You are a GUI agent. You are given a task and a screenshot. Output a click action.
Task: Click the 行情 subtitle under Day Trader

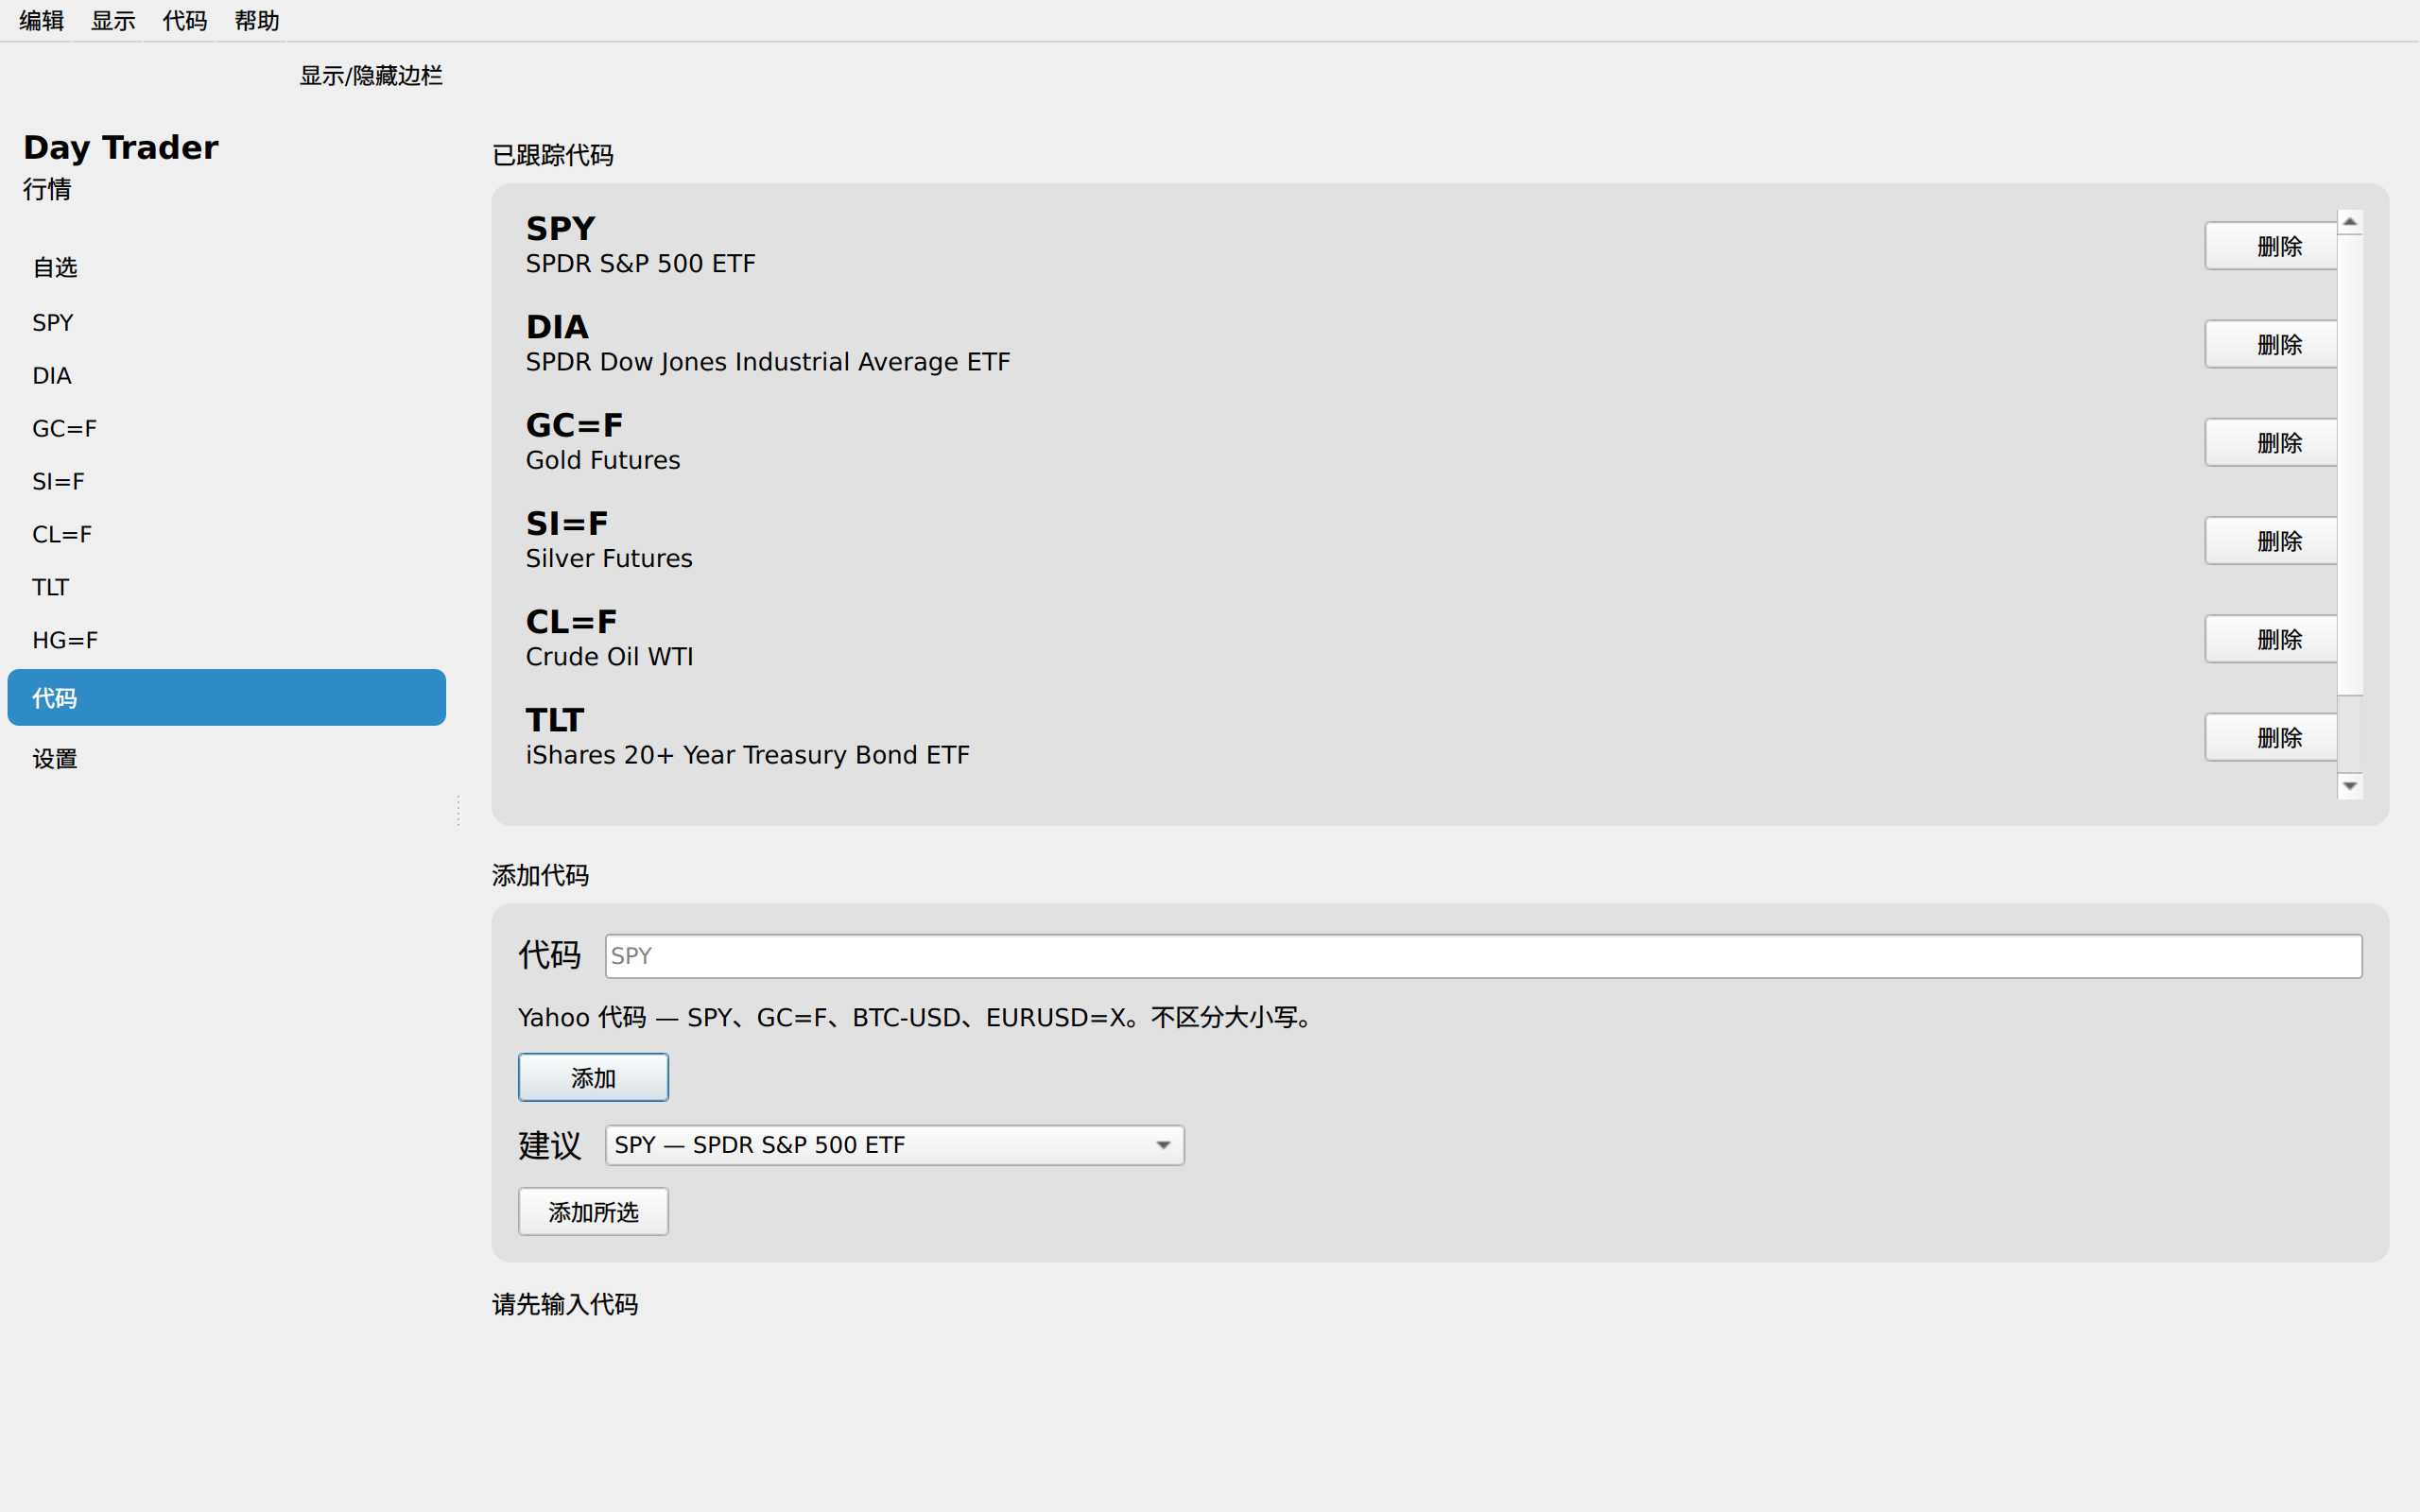click(x=47, y=190)
